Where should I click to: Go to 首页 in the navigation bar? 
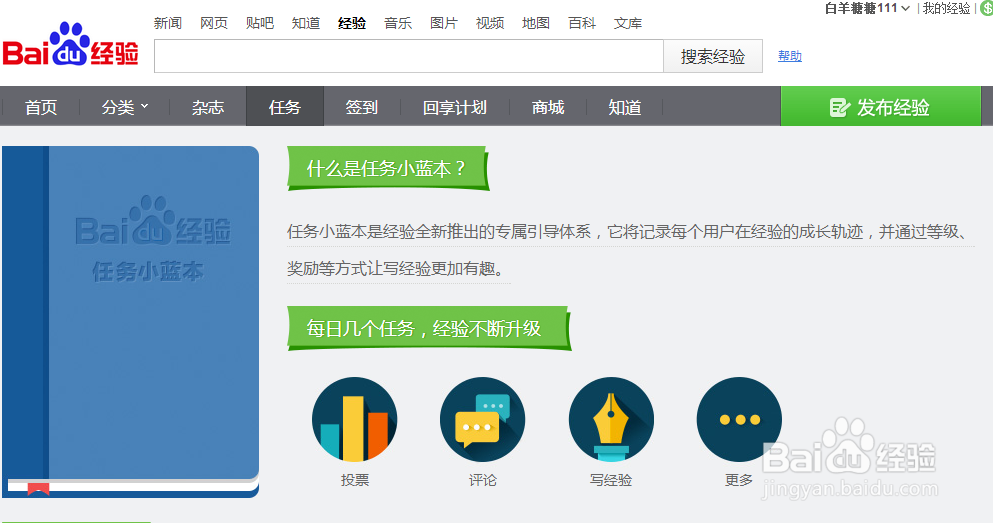coord(41,107)
